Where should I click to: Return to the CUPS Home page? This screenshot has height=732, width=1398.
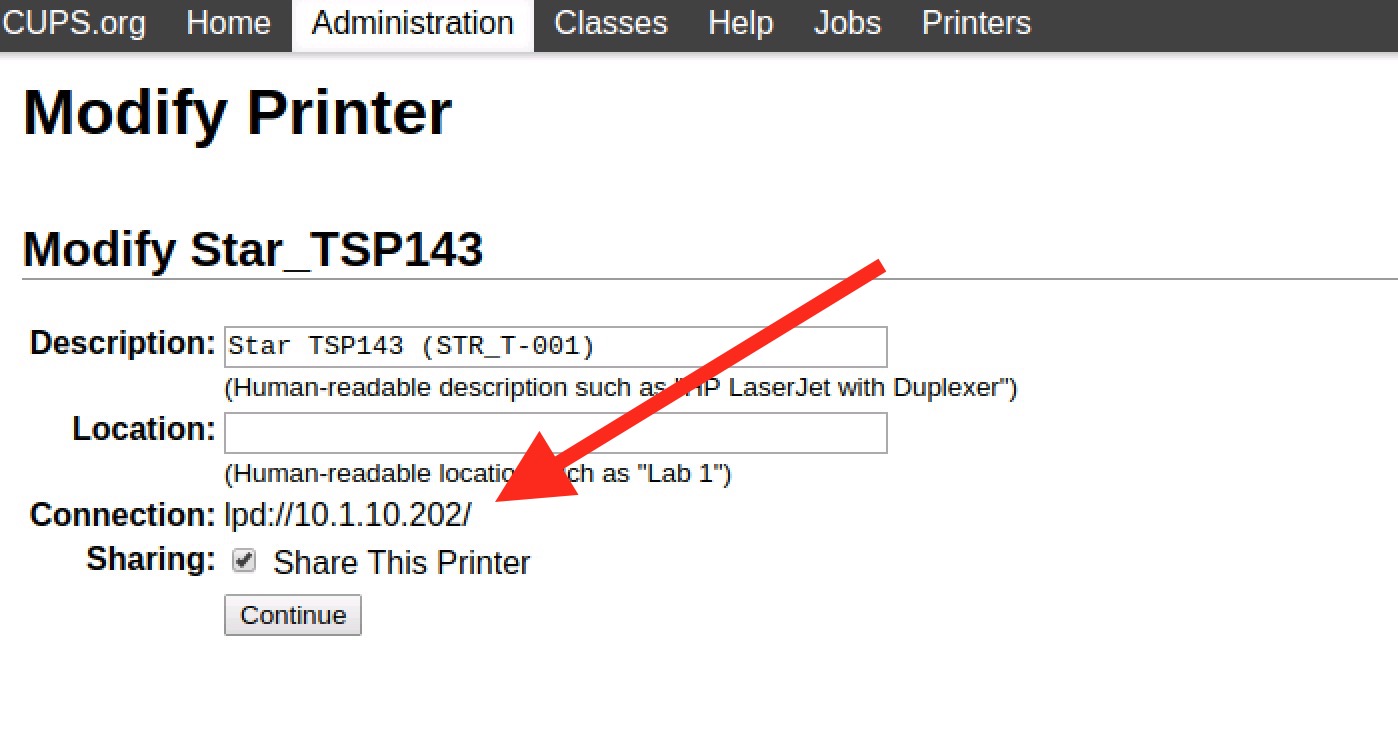tap(228, 24)
